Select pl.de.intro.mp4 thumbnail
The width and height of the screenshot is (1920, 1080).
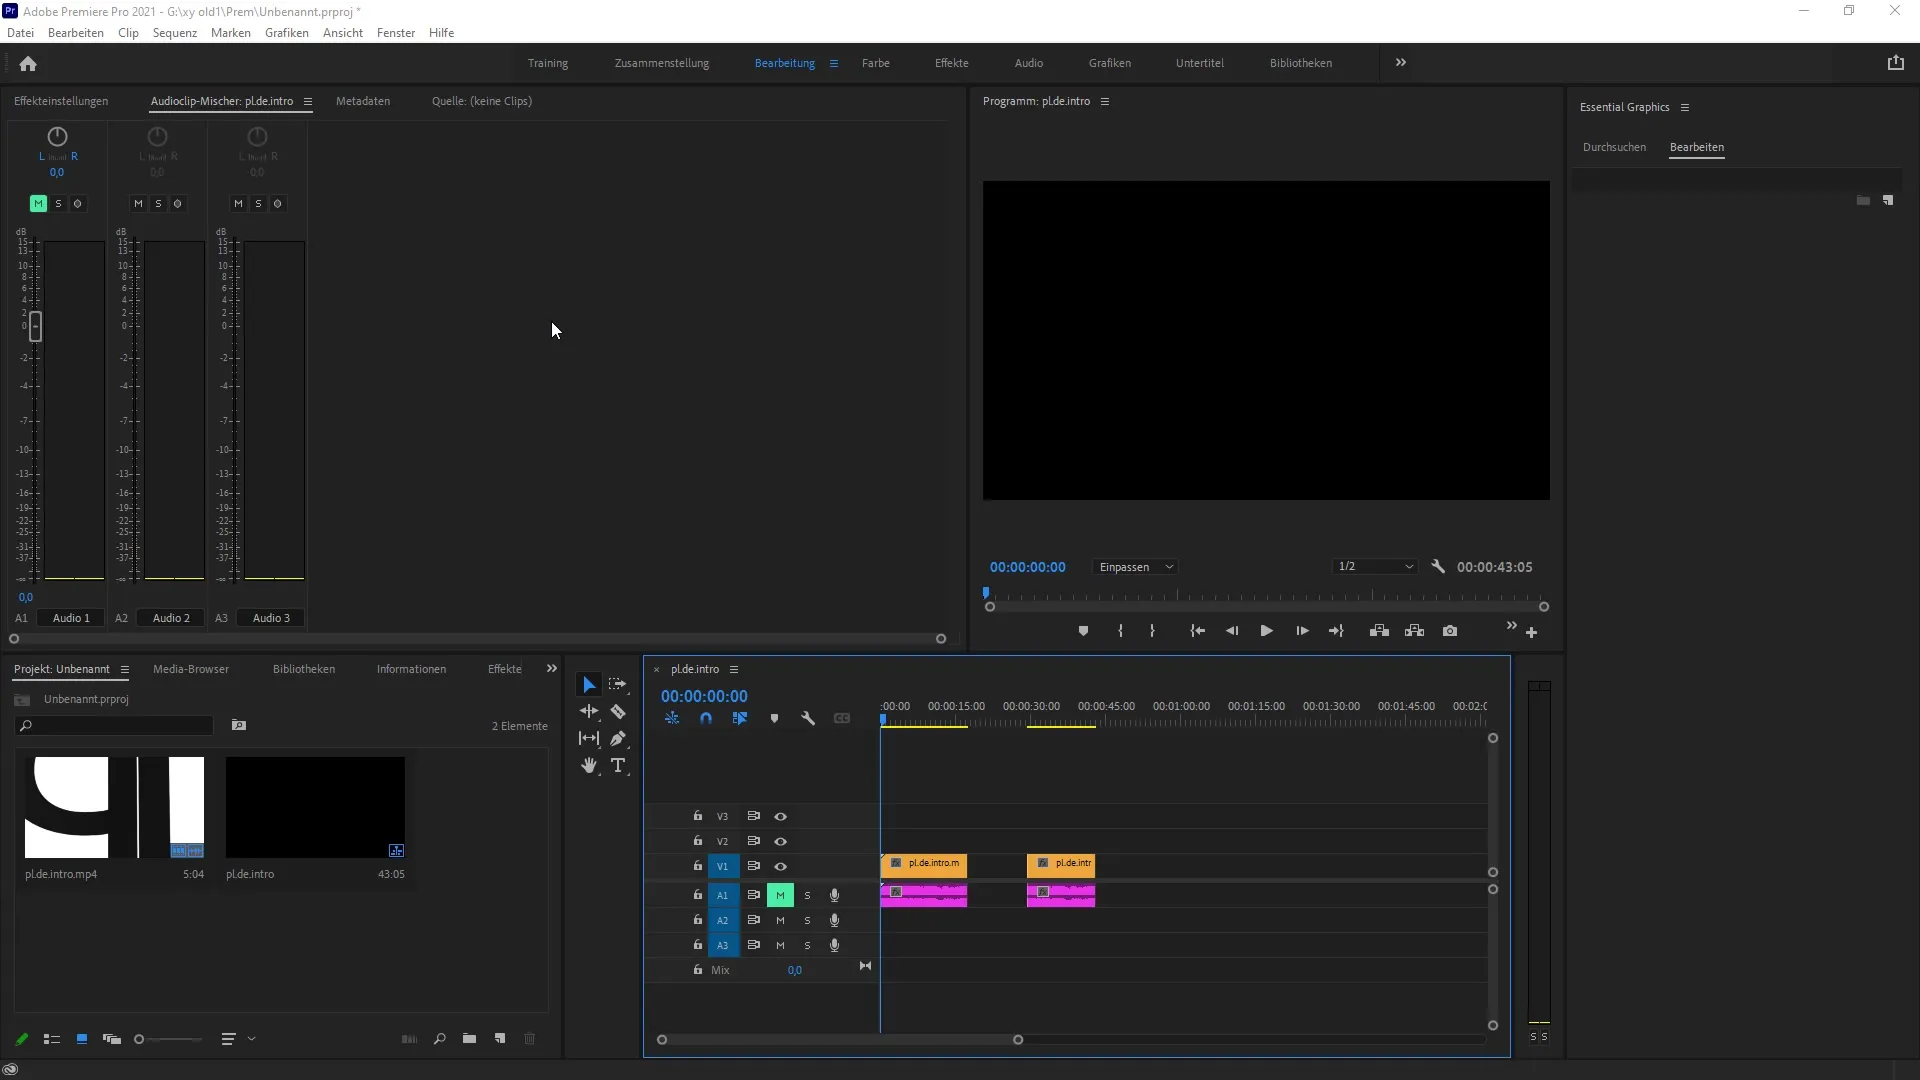(114, 807)
